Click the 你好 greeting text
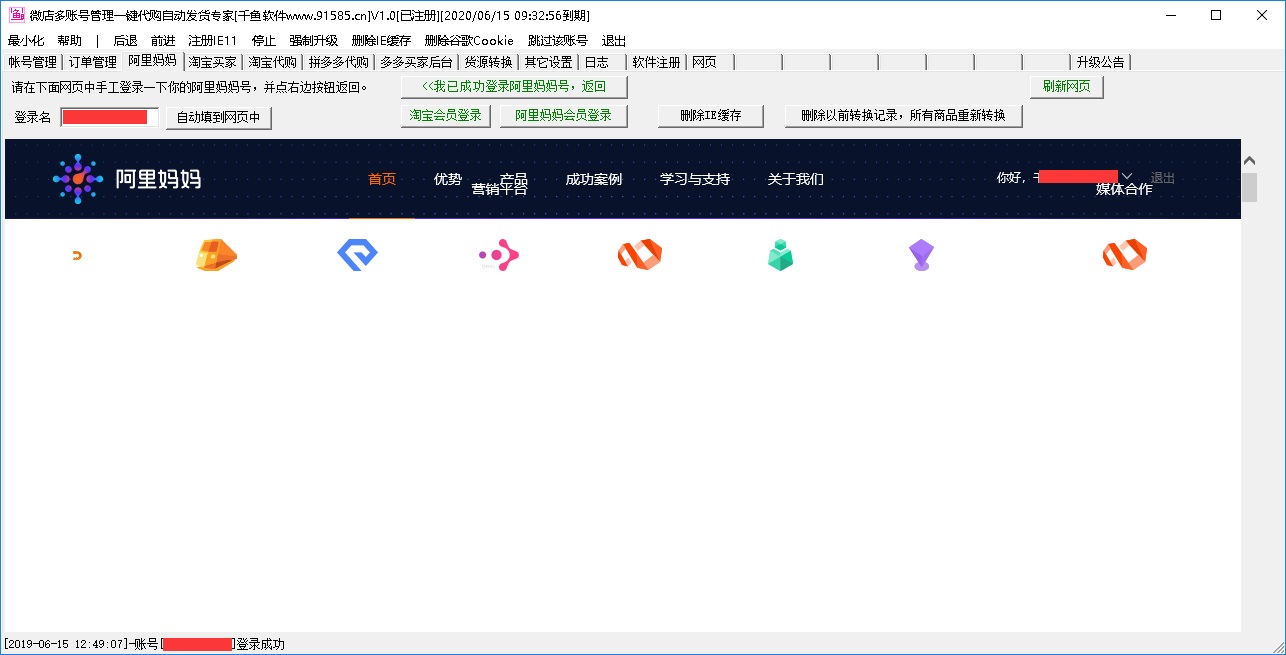 point(1010,178)
